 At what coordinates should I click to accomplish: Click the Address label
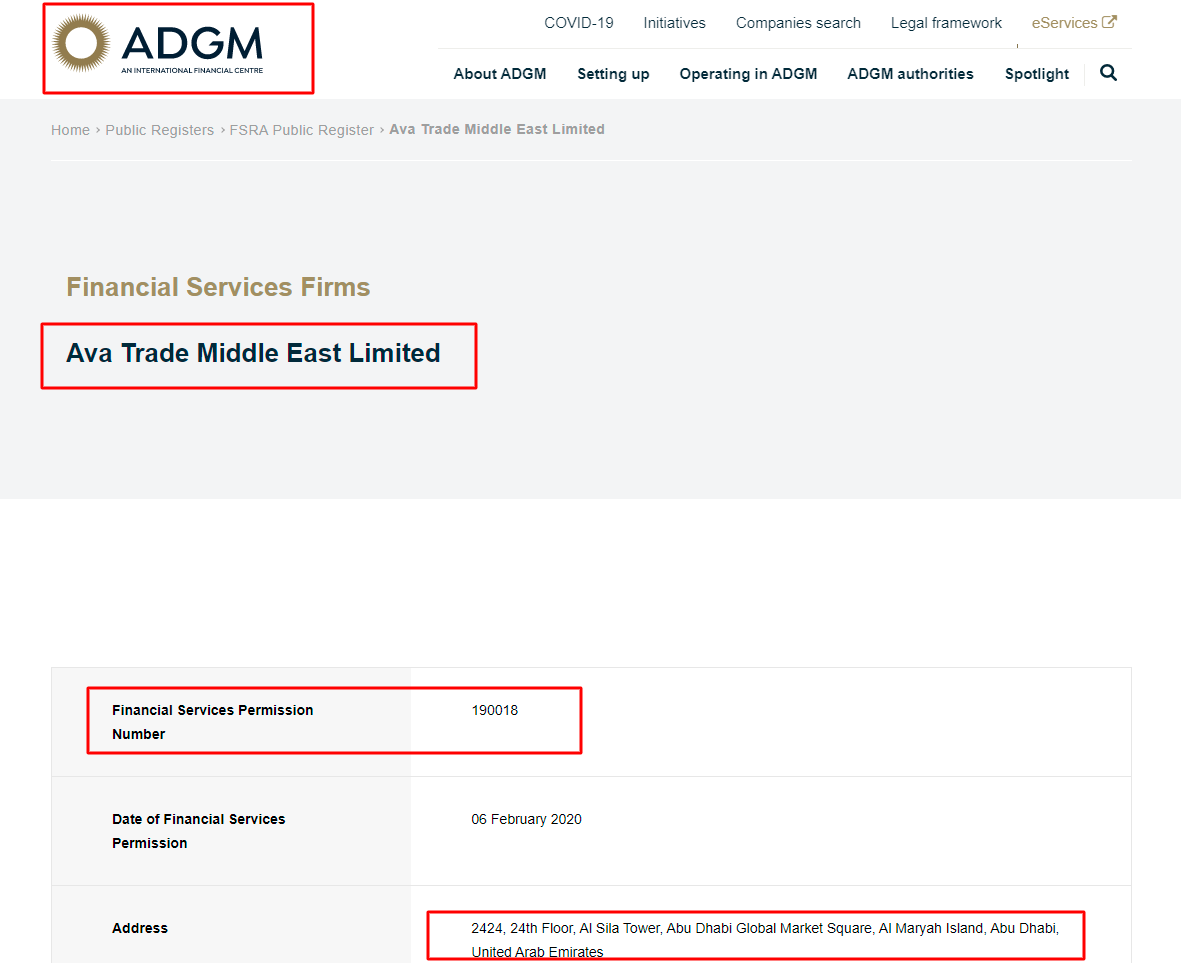[140, 928]
